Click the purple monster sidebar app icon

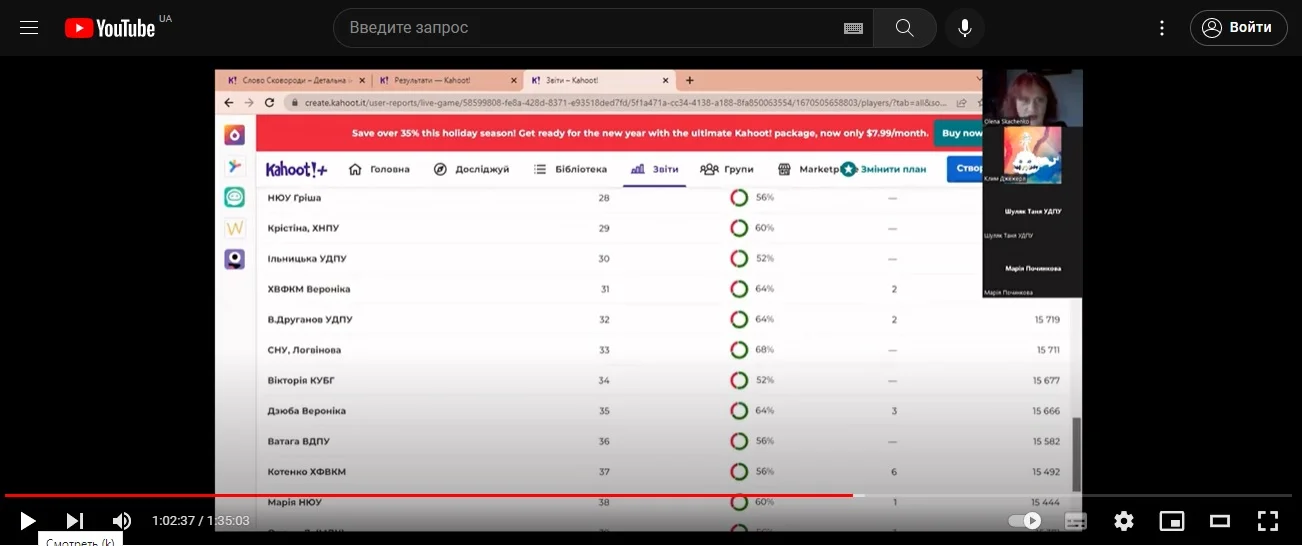tap(234, 259)
